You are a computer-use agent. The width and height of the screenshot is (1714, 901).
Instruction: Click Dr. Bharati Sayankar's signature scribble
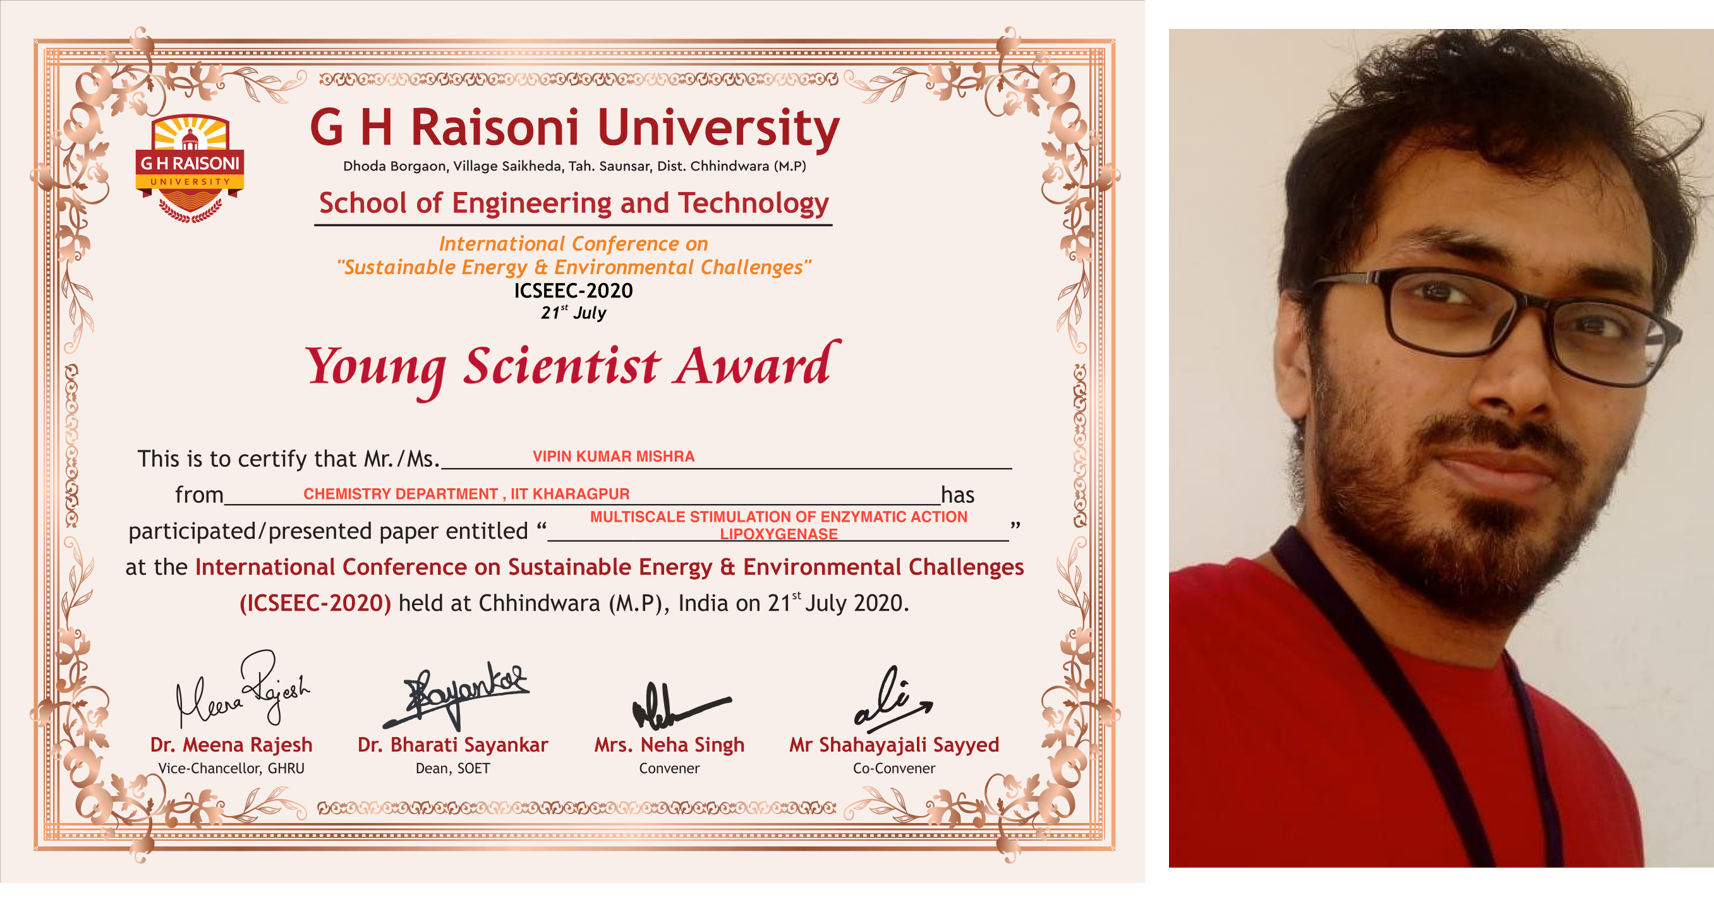pos(455,696)
